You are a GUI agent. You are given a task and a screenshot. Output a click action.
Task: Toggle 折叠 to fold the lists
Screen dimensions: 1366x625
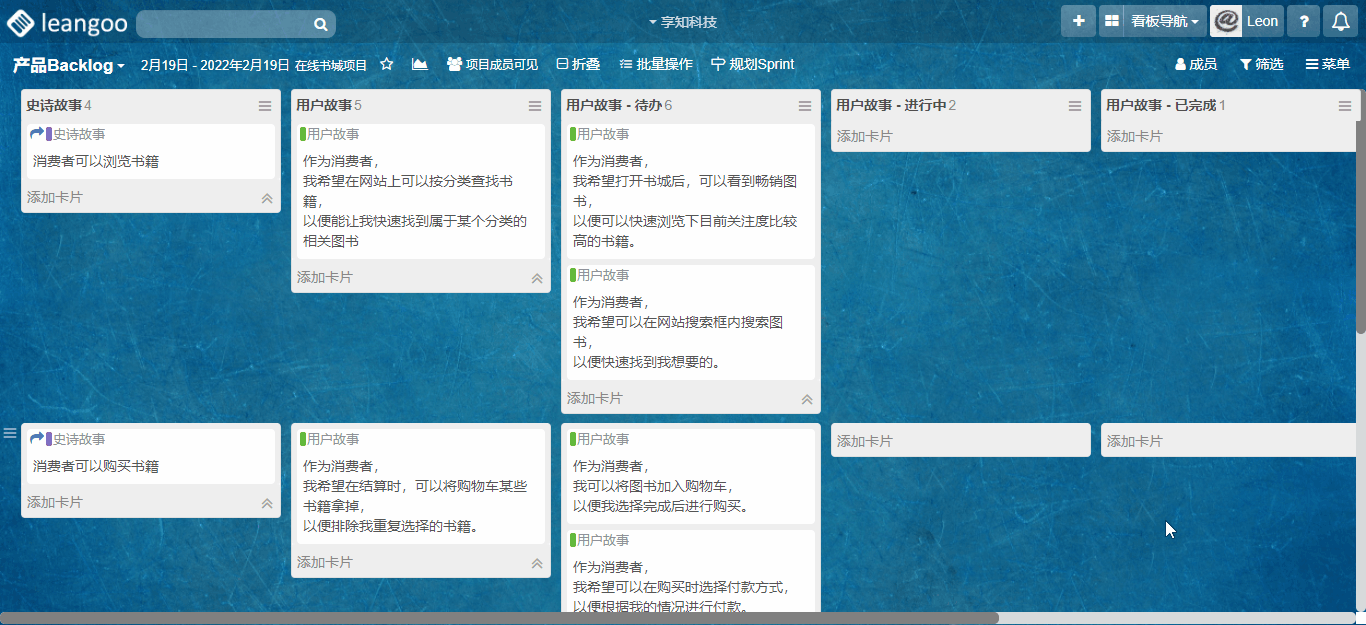(x=578, y=64)
